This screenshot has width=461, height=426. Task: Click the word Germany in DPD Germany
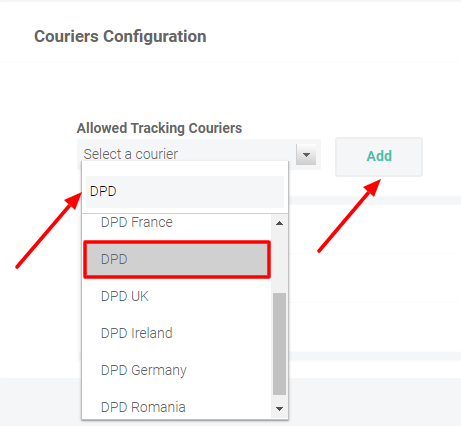coord(159,371)
